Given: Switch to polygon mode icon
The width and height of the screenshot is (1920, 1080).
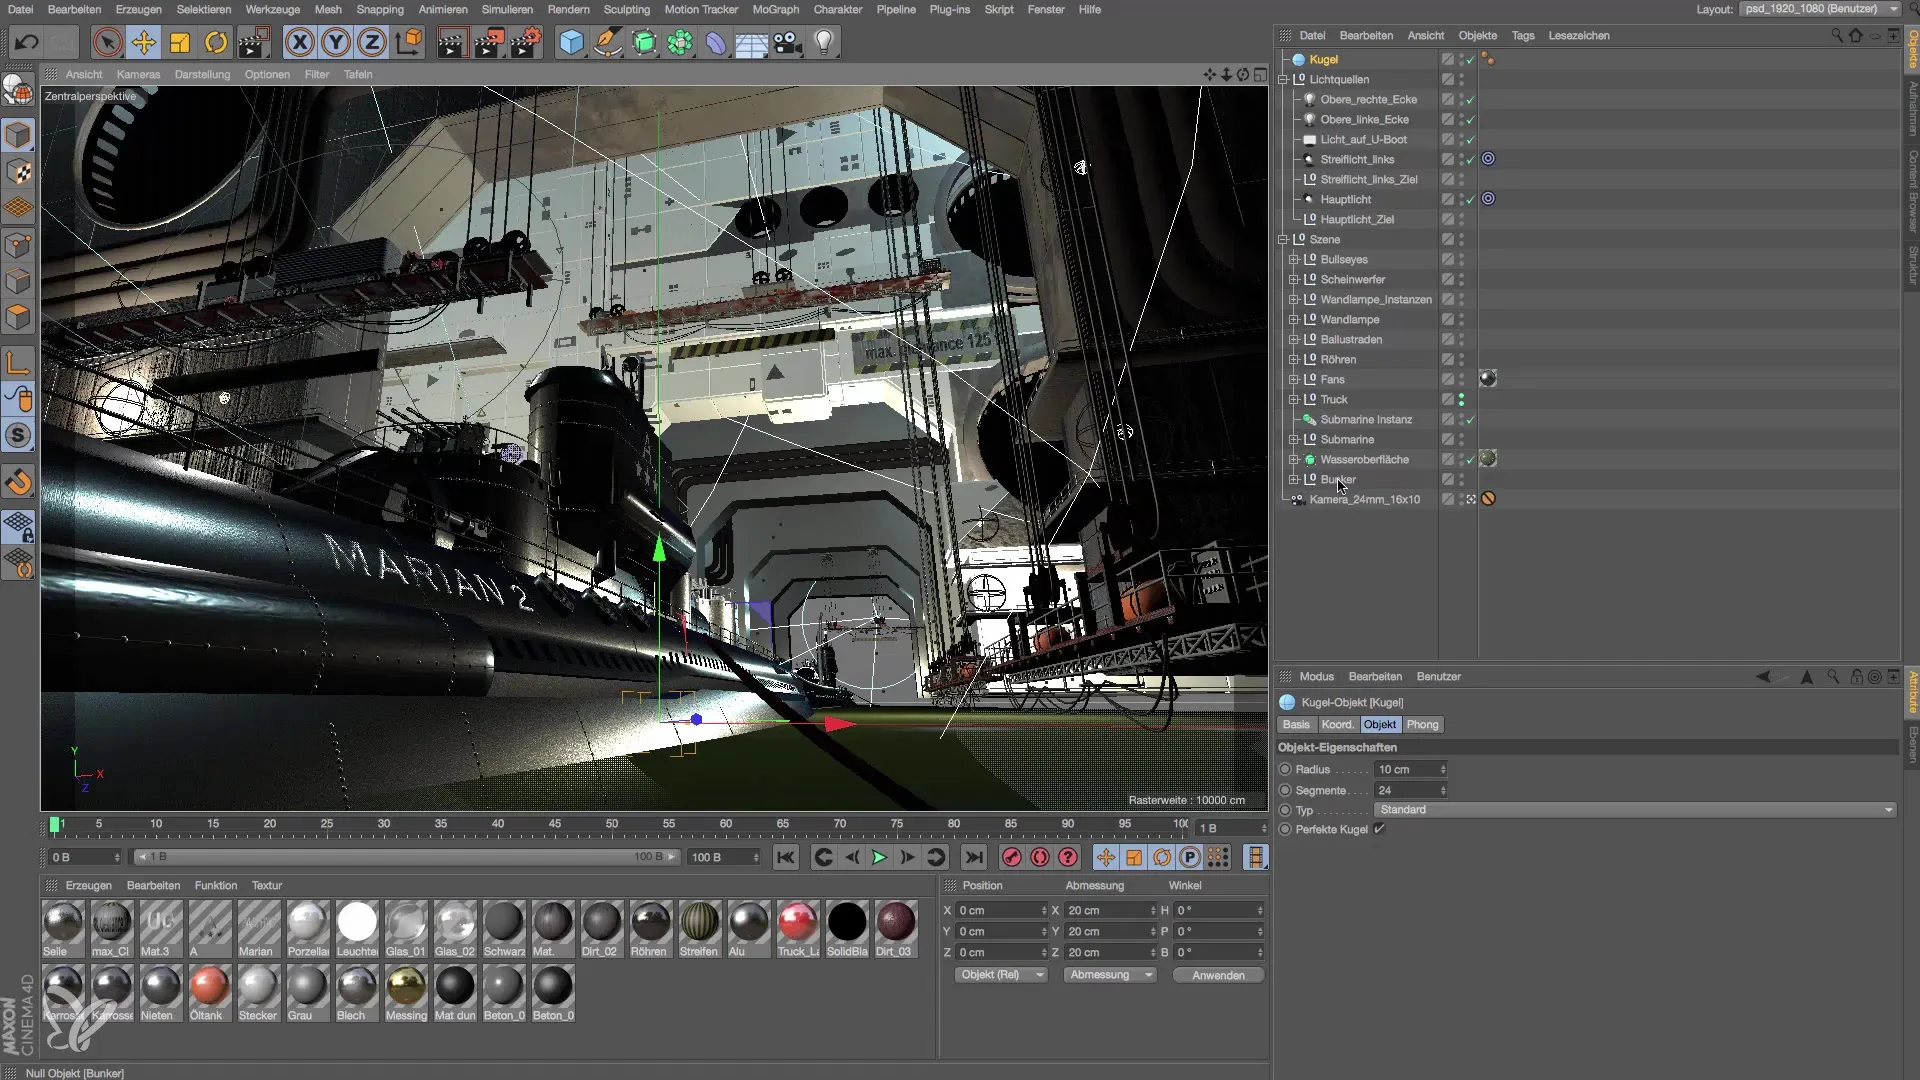Looking at the screenshot, I should click(18, 318).
